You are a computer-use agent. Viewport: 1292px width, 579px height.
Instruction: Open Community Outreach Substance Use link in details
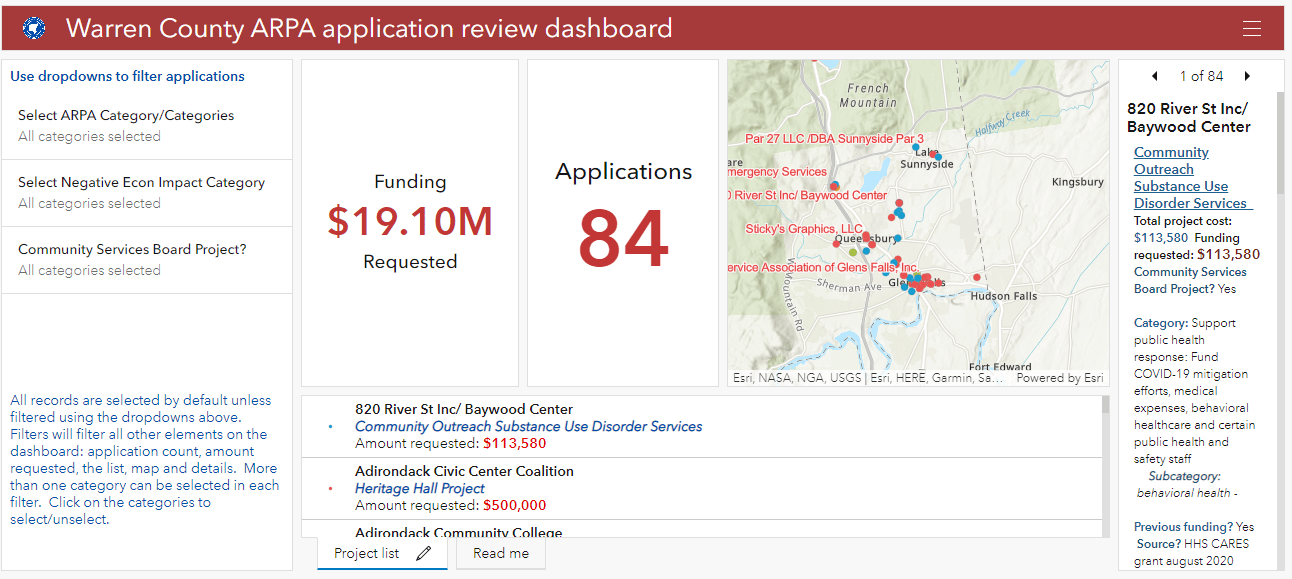[x=1192, y=178]
